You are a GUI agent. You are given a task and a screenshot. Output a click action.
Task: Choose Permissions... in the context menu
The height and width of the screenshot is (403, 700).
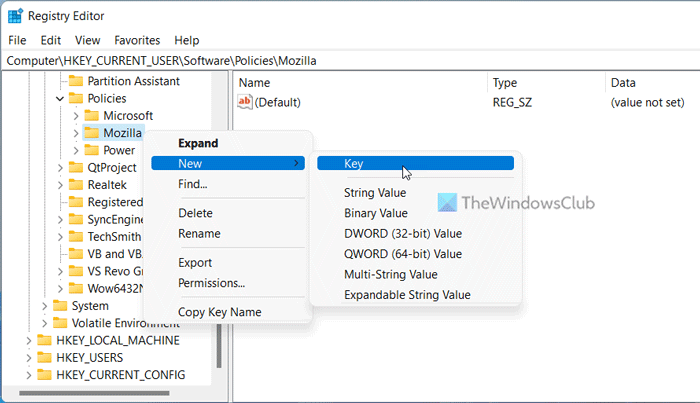click(x=228, y=283)
